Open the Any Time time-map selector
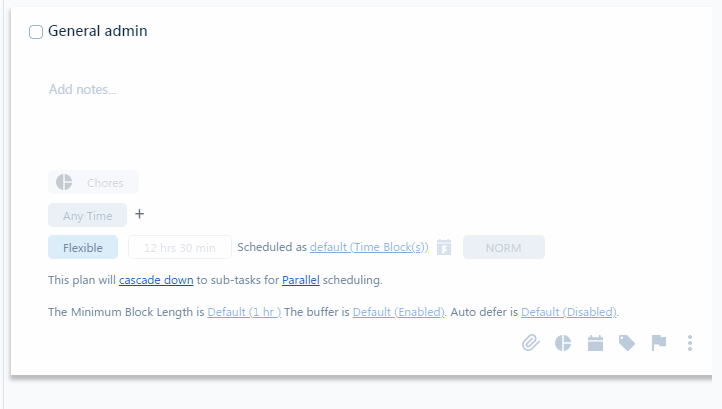722x409 pixels. (87, 215)
